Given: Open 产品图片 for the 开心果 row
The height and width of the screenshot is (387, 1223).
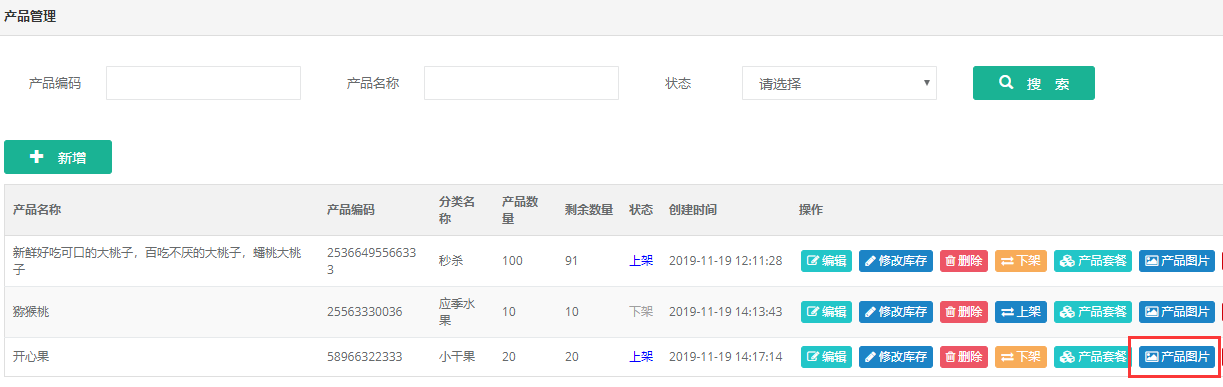Looking at the screenshot, I should coord(1177,356).
